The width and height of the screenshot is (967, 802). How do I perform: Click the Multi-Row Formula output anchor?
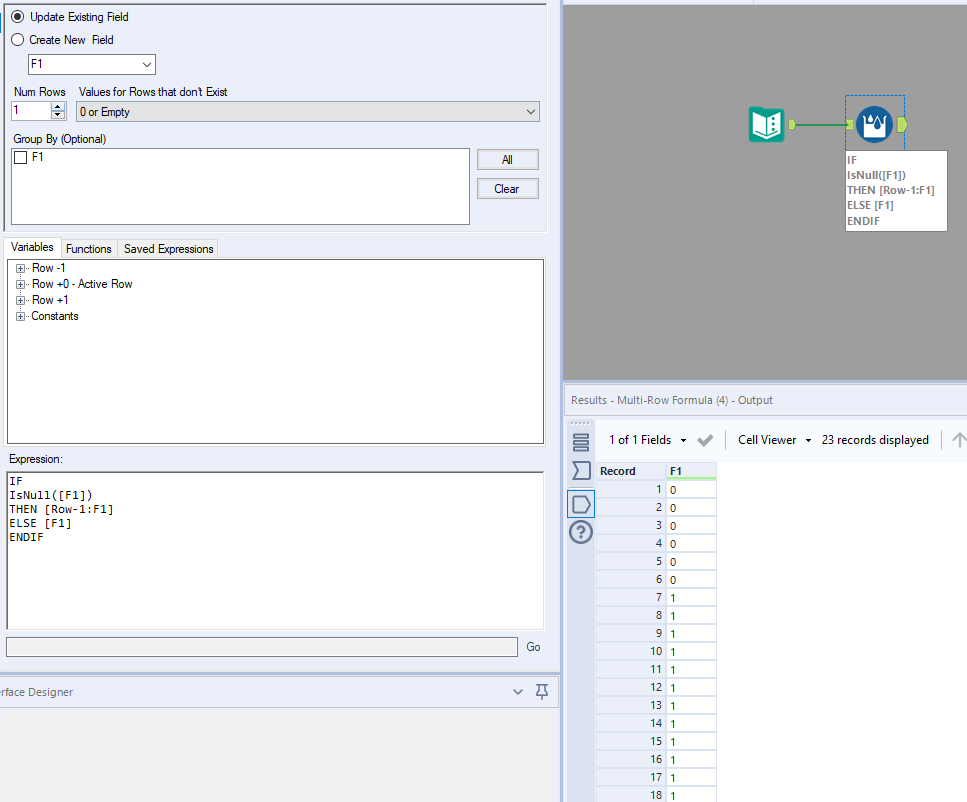coord(902,125)
